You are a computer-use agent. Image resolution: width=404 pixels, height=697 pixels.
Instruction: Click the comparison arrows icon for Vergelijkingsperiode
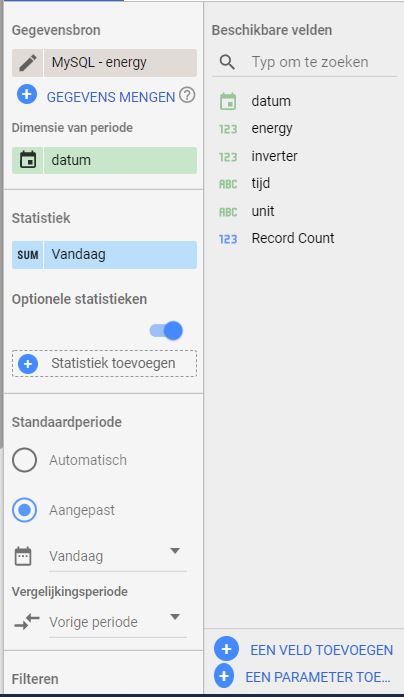[x=27, y=621]
